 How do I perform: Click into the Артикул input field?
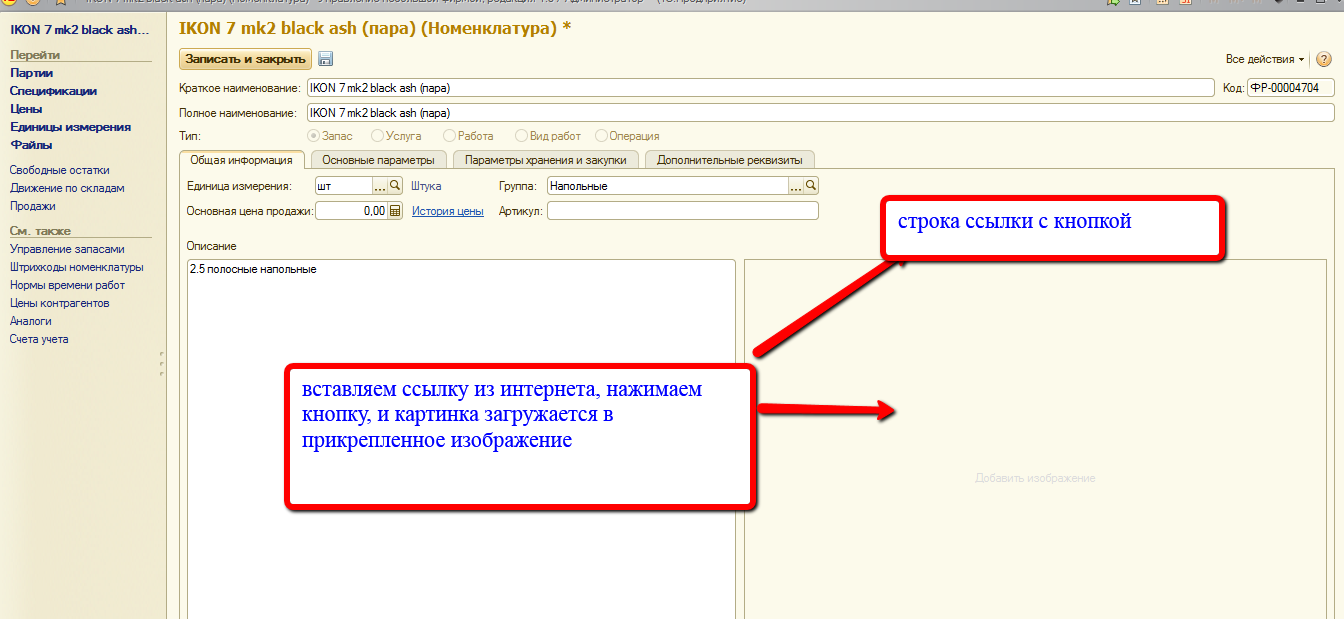(682, 211)
